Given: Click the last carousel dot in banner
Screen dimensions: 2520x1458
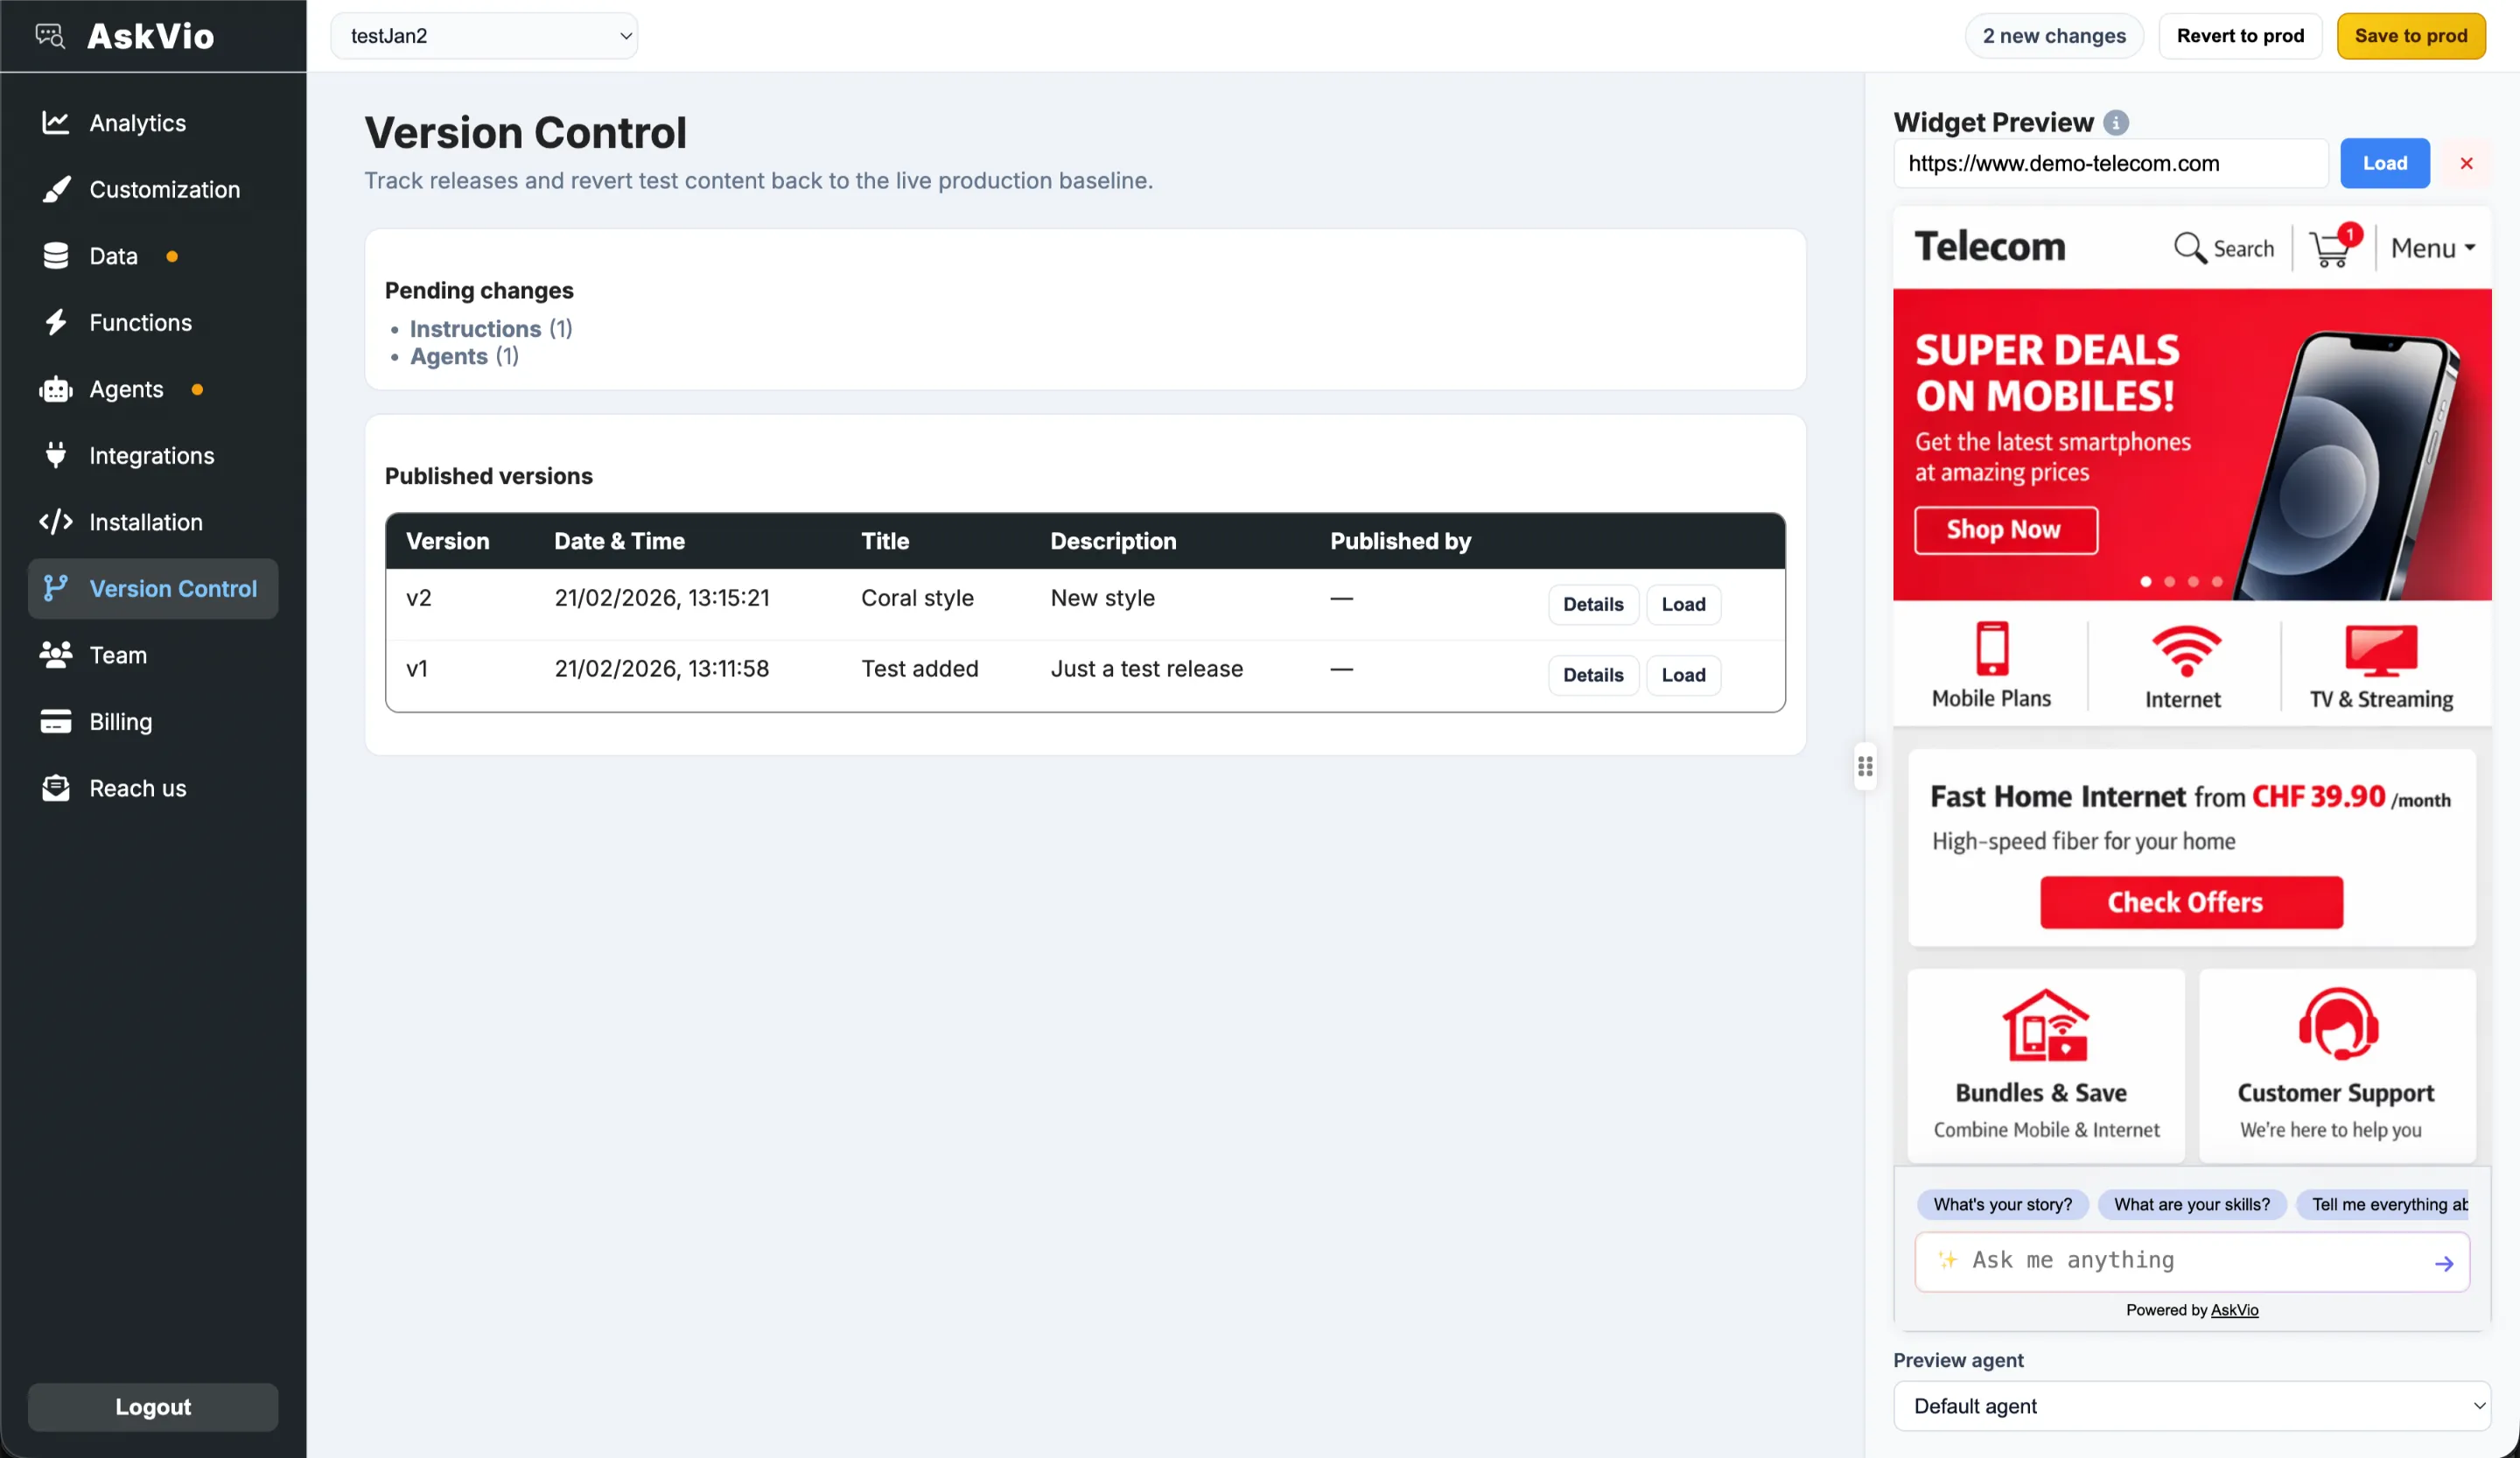Looking at the screenshot, I should [2217, 582].
